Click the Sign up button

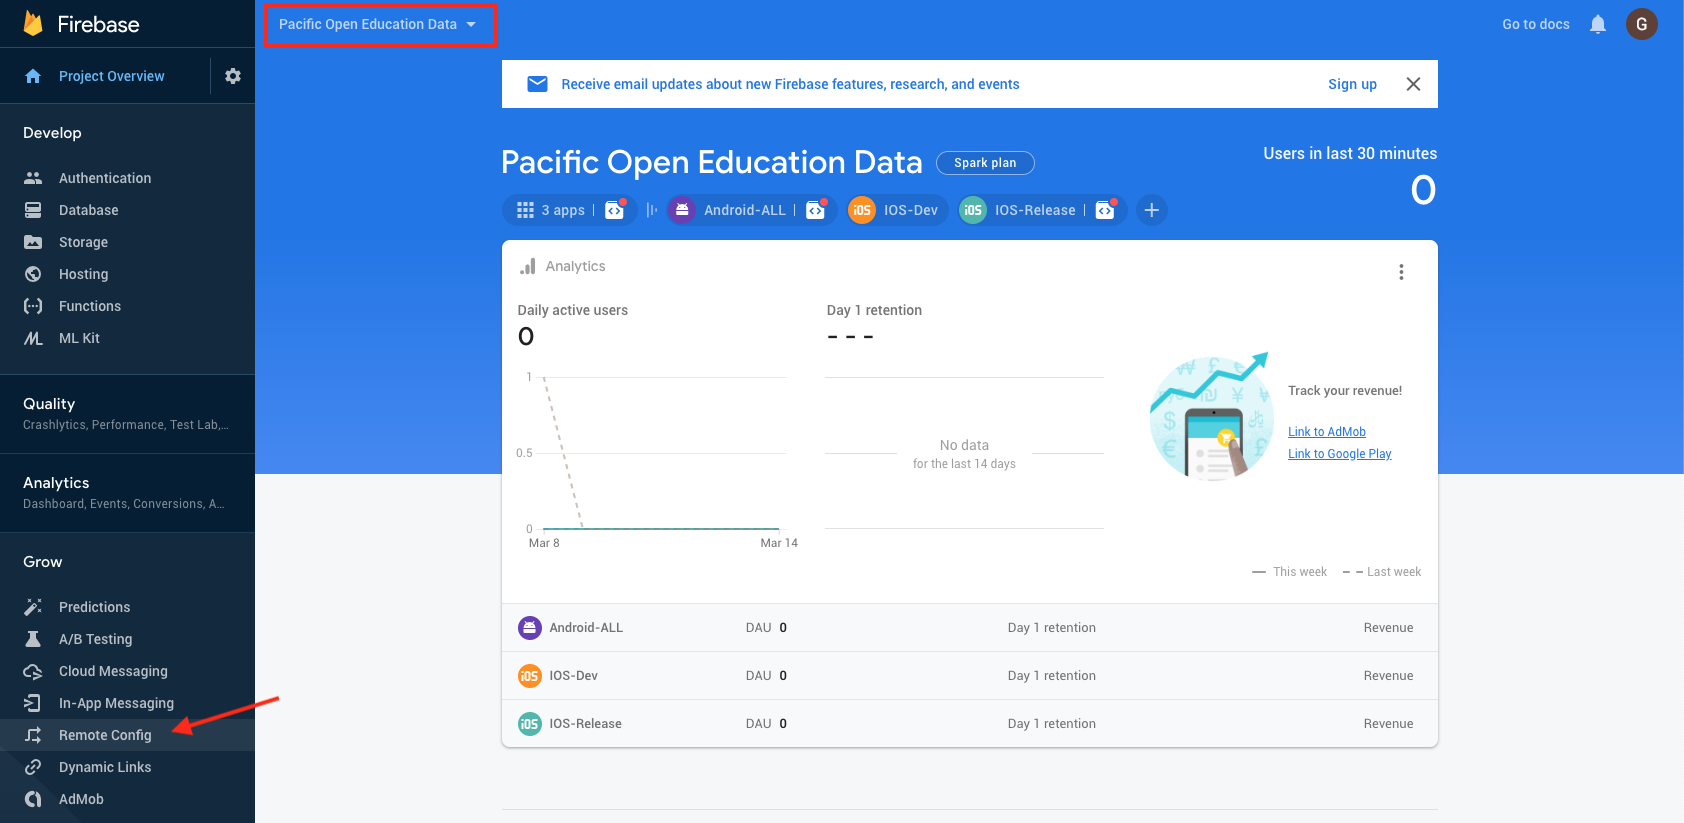click(x=1352, y=84)
